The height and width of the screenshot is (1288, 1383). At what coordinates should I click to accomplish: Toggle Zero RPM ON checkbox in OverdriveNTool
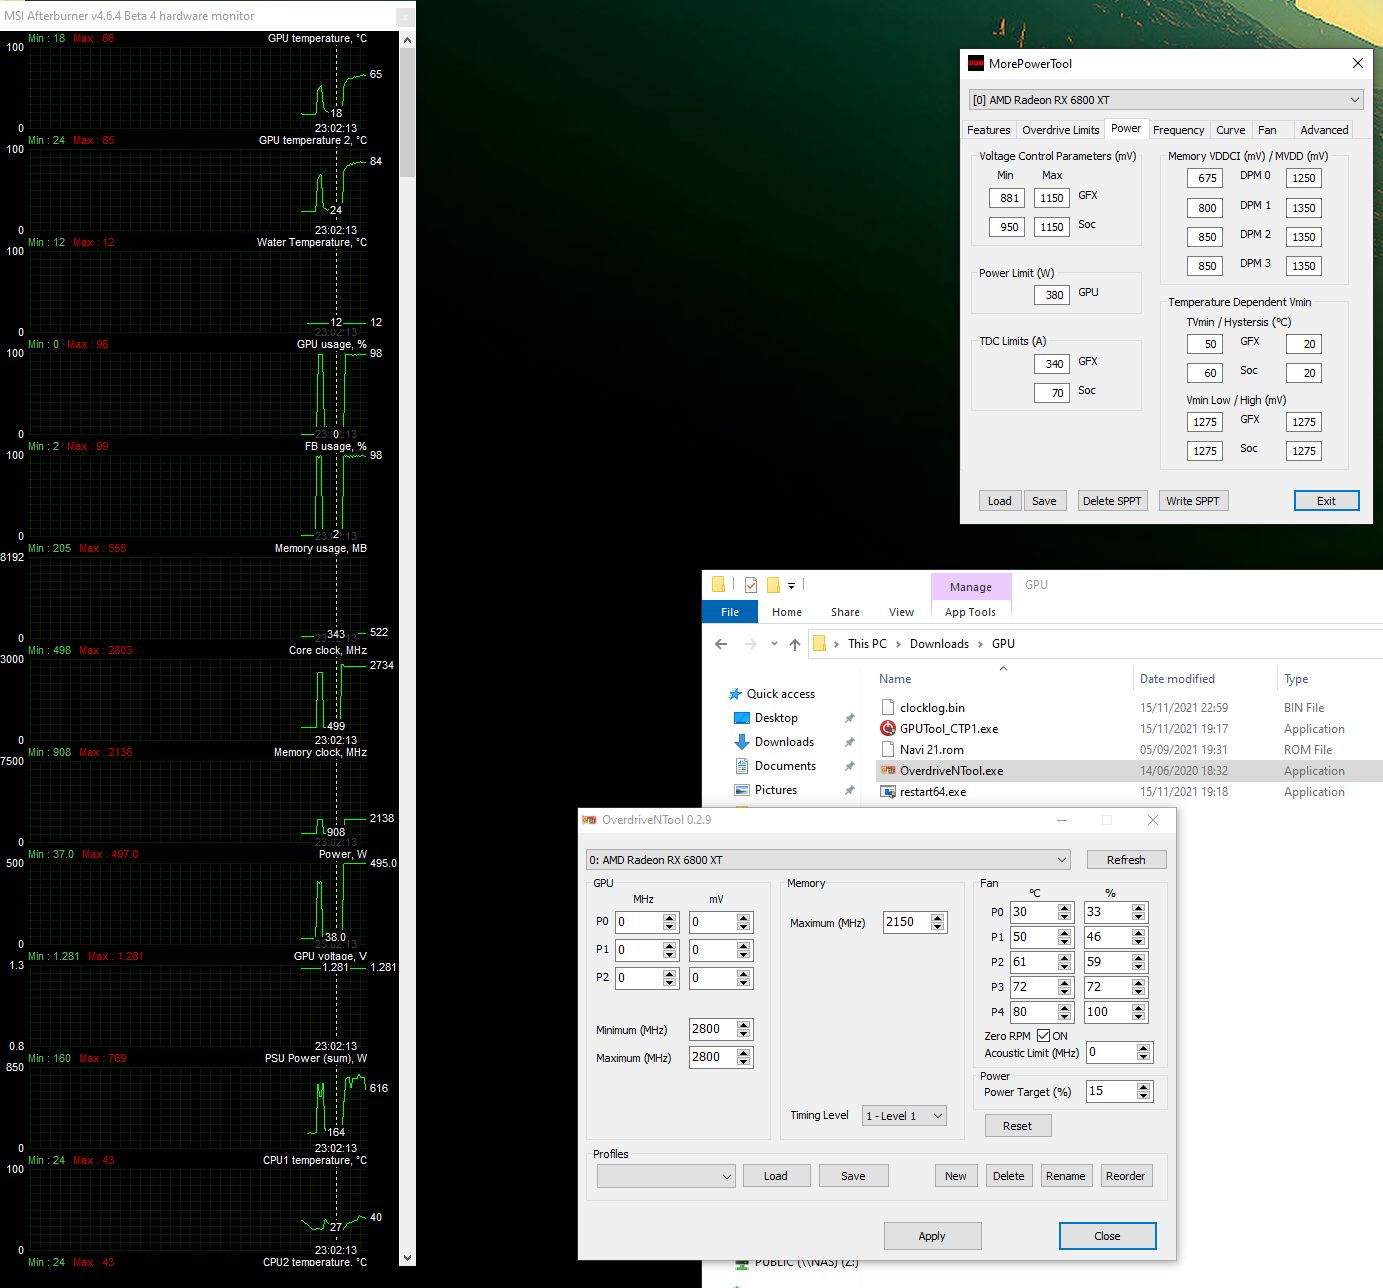(1046, 1036)
